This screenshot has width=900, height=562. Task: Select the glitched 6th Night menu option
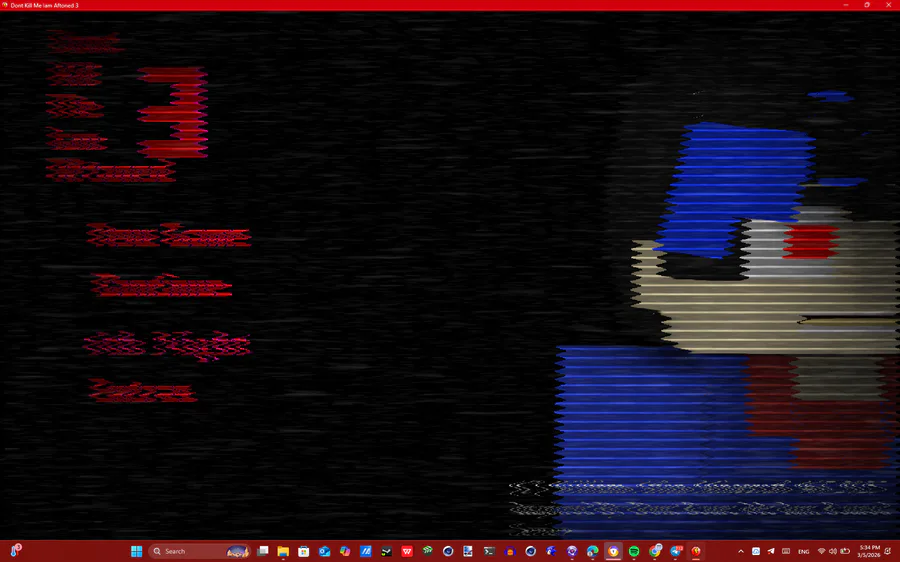point(166,345)
